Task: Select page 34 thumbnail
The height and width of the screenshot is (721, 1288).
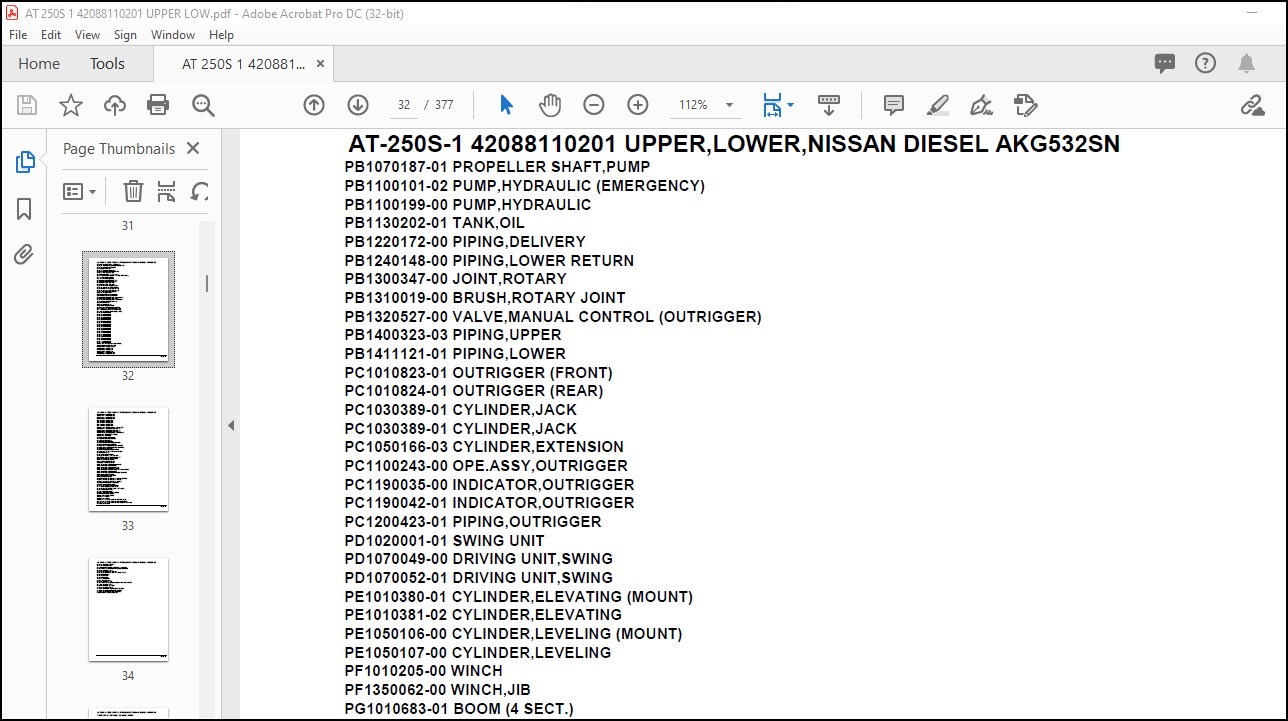Action: click(128, 609)
